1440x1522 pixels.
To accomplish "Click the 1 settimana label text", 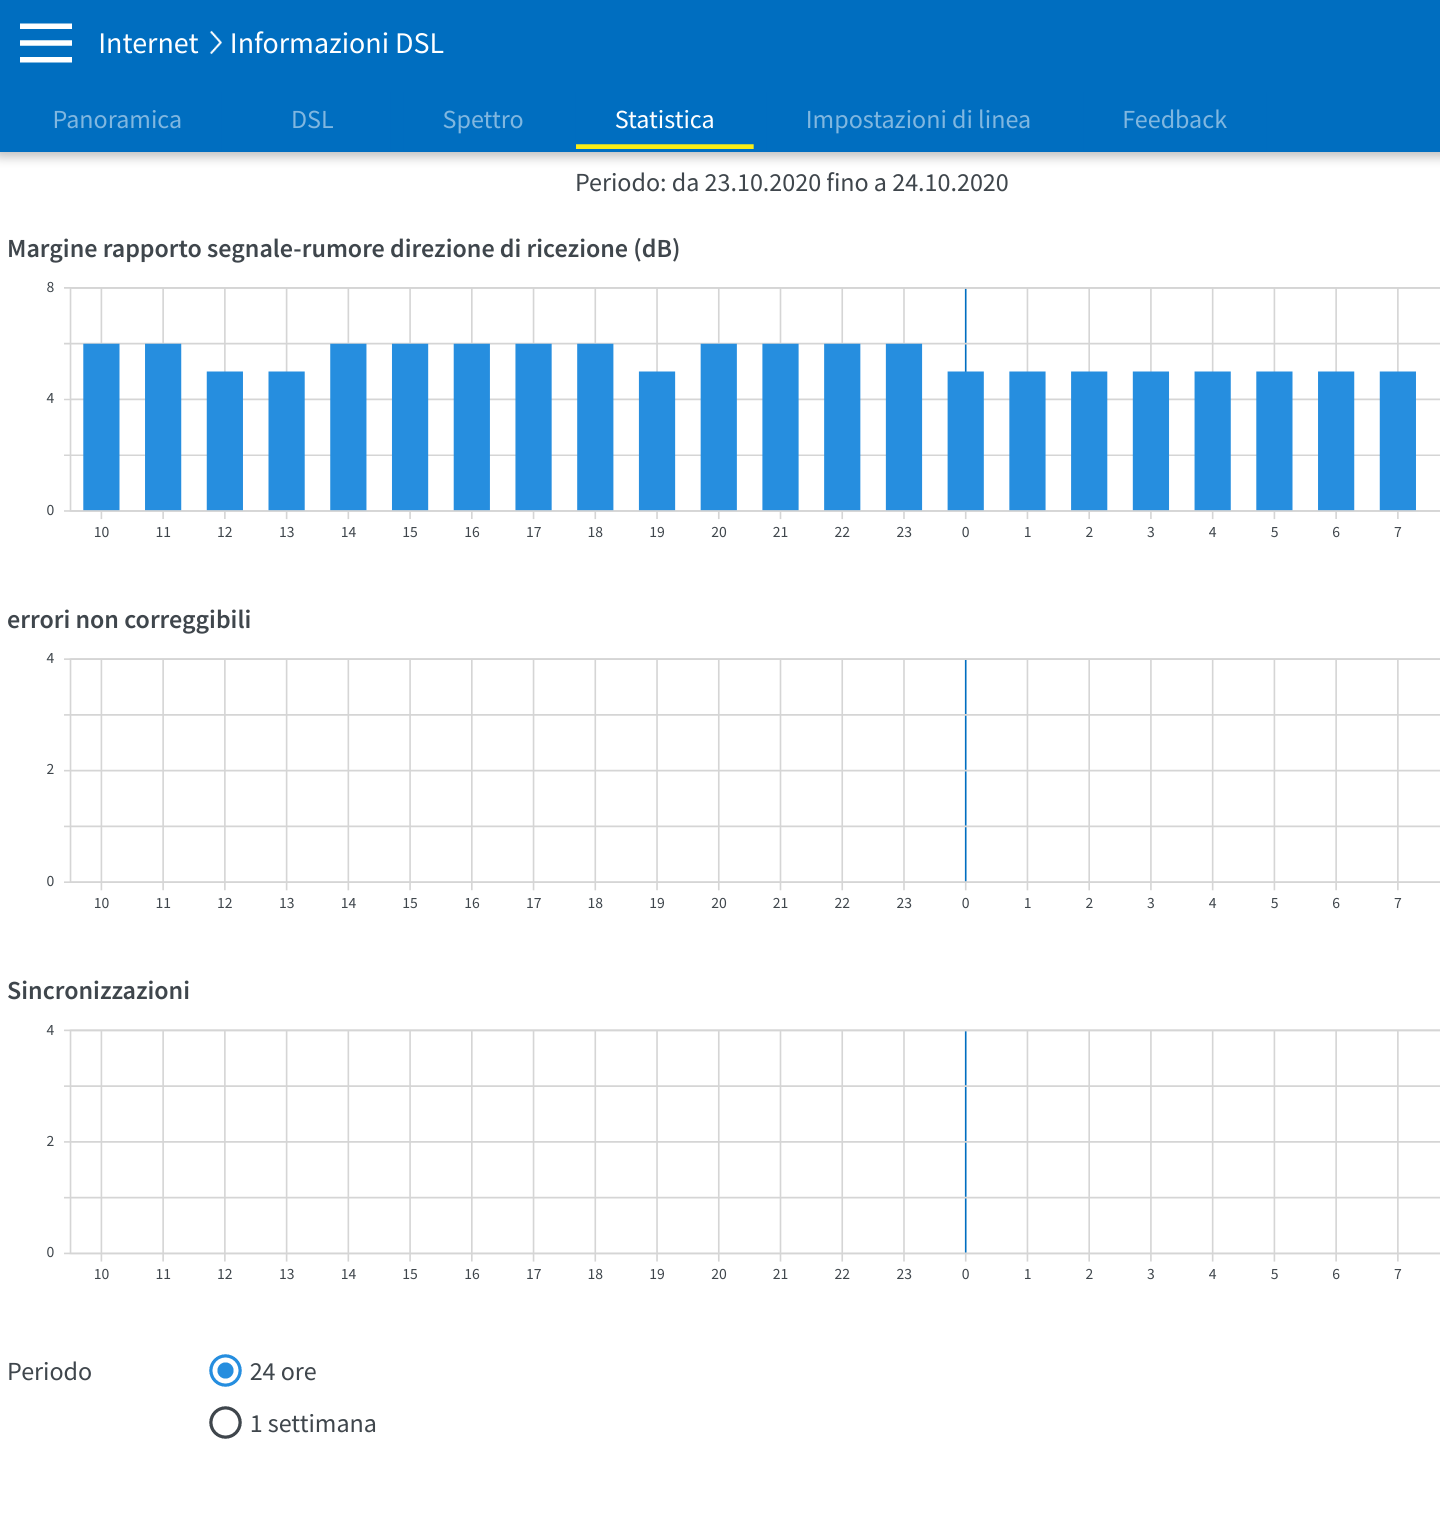I will point(313,1424).
